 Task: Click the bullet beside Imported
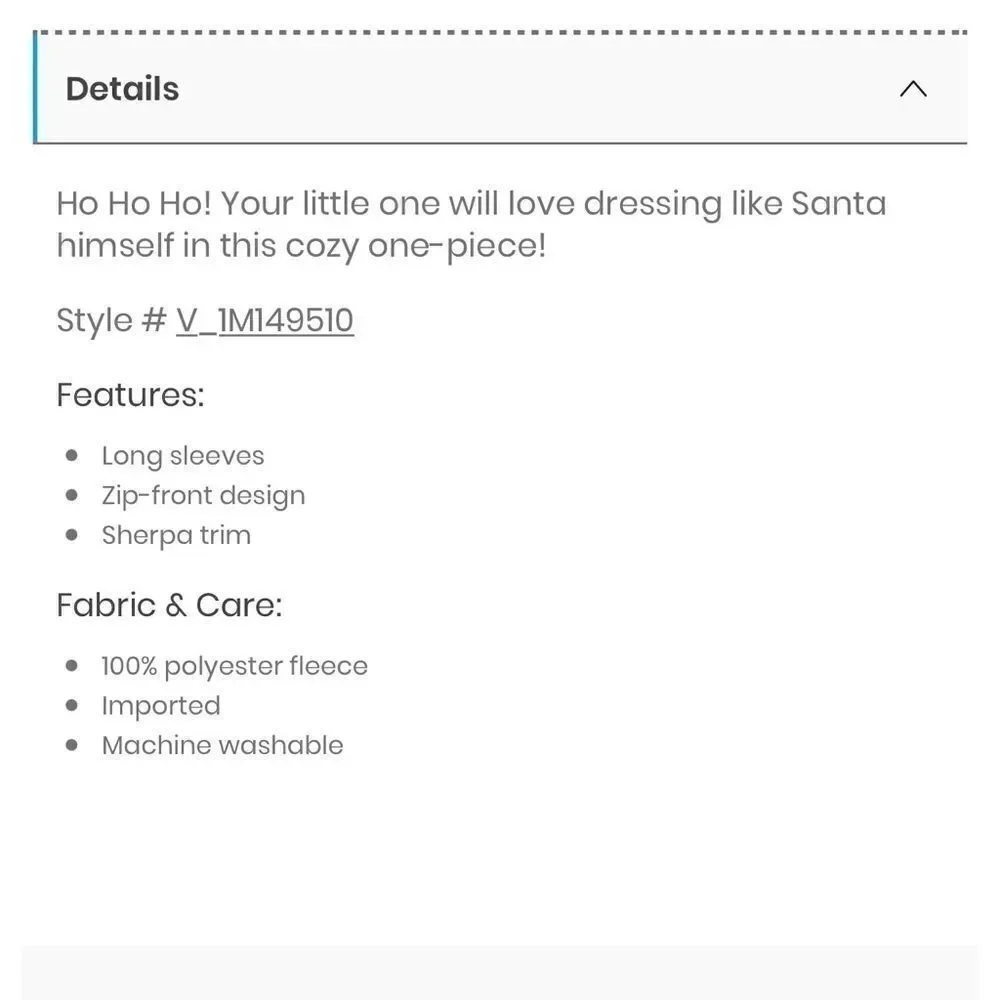coord(71,705)
